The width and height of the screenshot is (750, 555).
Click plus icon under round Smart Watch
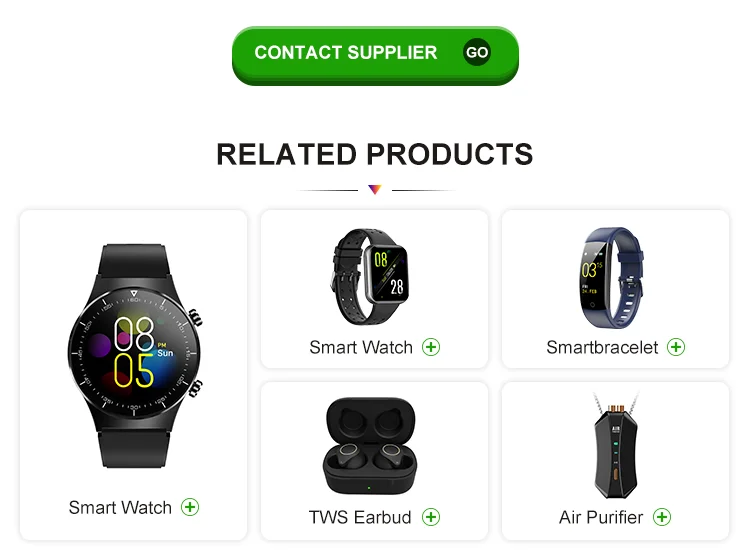tap(190, 507)
